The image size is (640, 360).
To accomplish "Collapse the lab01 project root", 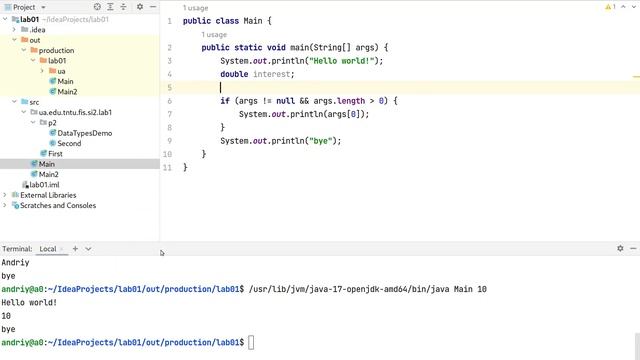I will coord(5,19).
